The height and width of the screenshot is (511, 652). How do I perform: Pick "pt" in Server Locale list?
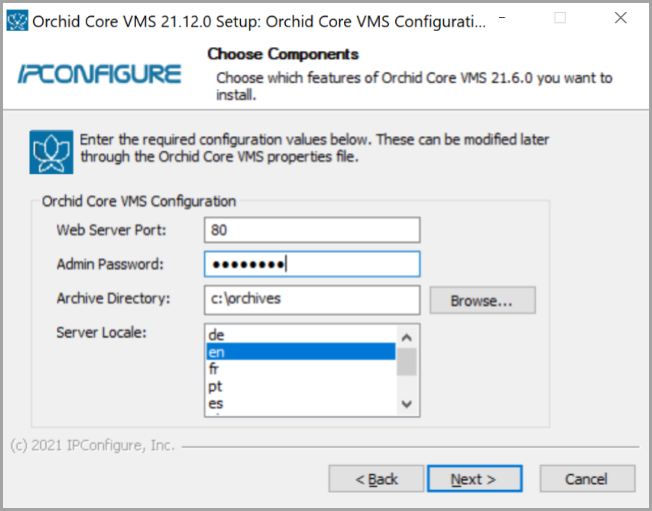[x=300, y=385]
